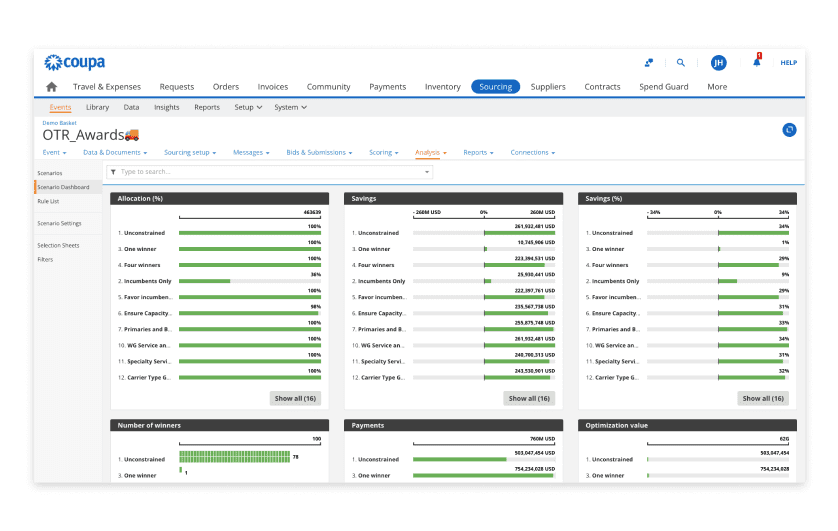The height and width of the screenshot is (531, 838).
Task: Click Show all (16) under Allocation
Action: [x=295, y=399]
